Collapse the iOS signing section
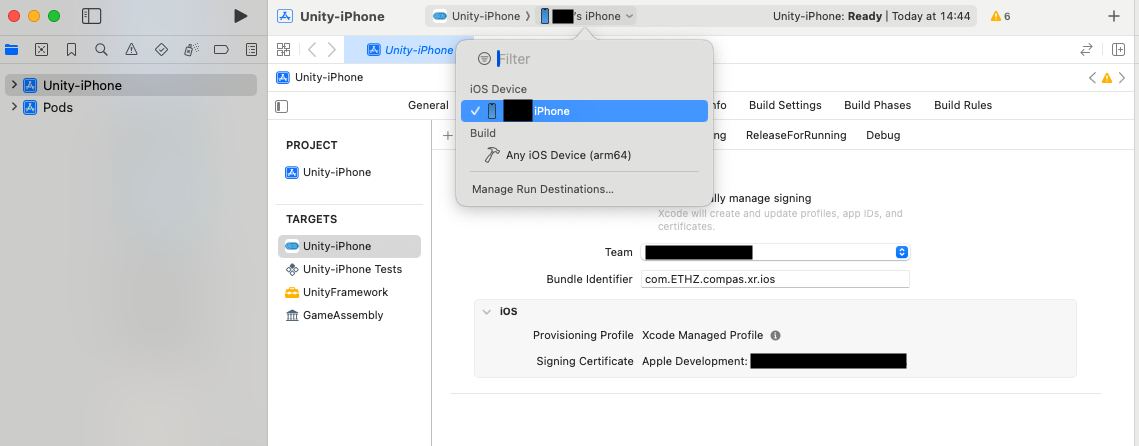This screenshot has width=1139, height=446. (x=487, y=311)
